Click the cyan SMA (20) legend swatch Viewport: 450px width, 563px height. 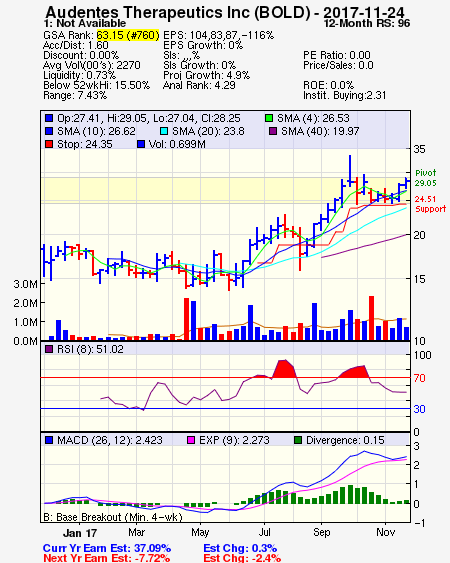tap(163, 131)
